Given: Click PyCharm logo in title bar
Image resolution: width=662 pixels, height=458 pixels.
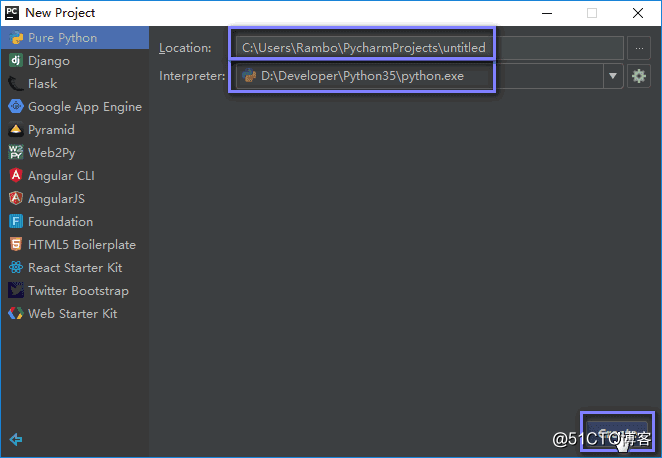Looking at the screenshot, I should pyautogui.click(x=12, y=13).
